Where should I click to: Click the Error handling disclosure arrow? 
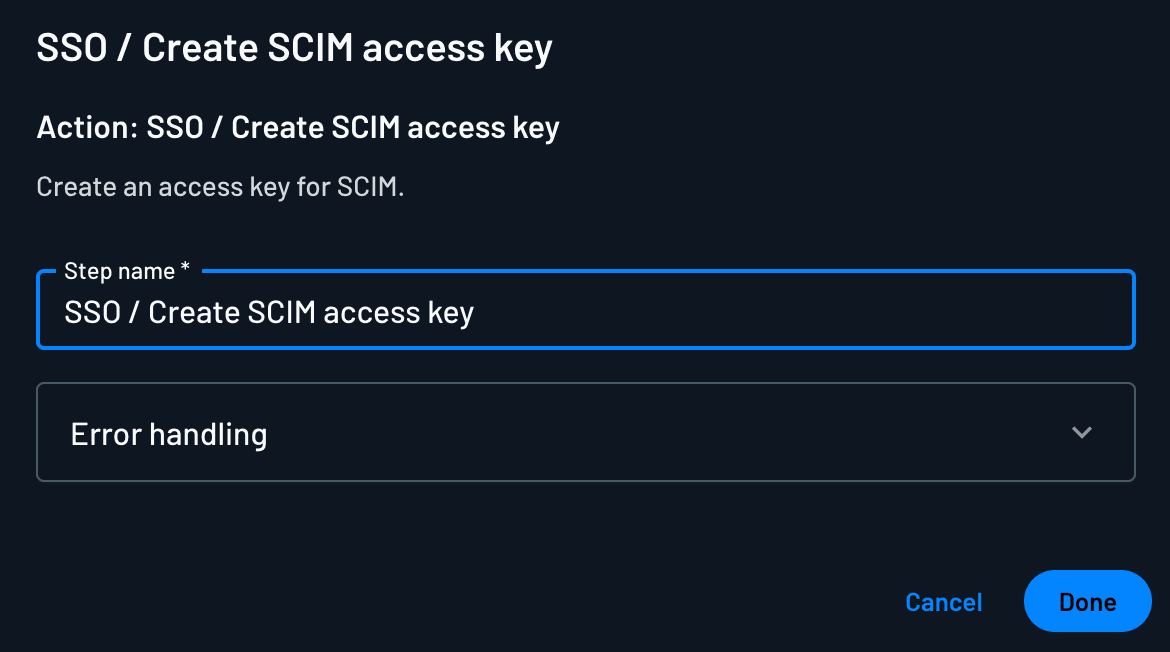[1081, 432]
